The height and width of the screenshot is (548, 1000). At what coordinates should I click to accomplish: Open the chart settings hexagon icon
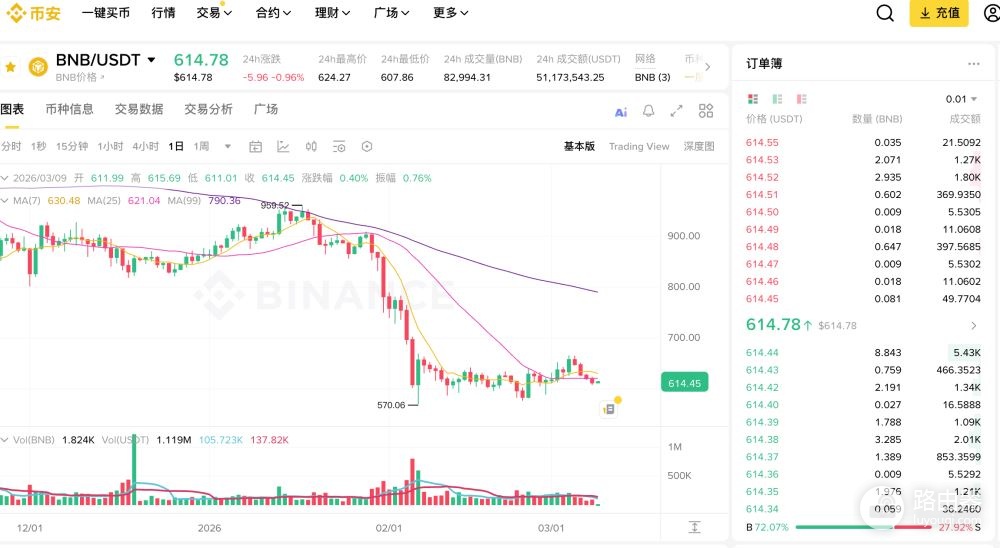367,147
